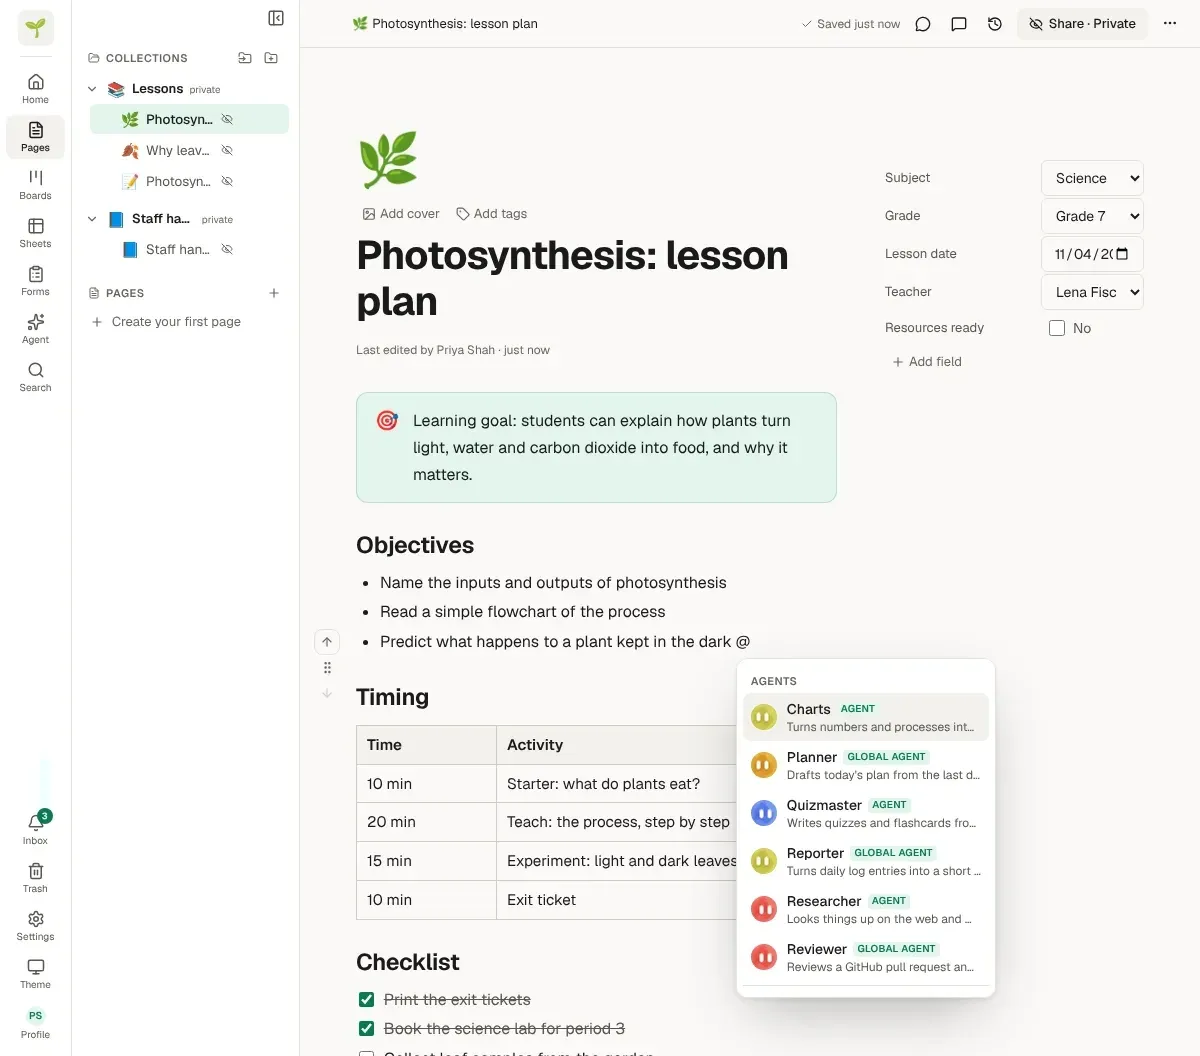Toggle visibility of Staff han... page
Image resolution: width=1200 pixels, height=1056 pixels.
tap(227, 249)
